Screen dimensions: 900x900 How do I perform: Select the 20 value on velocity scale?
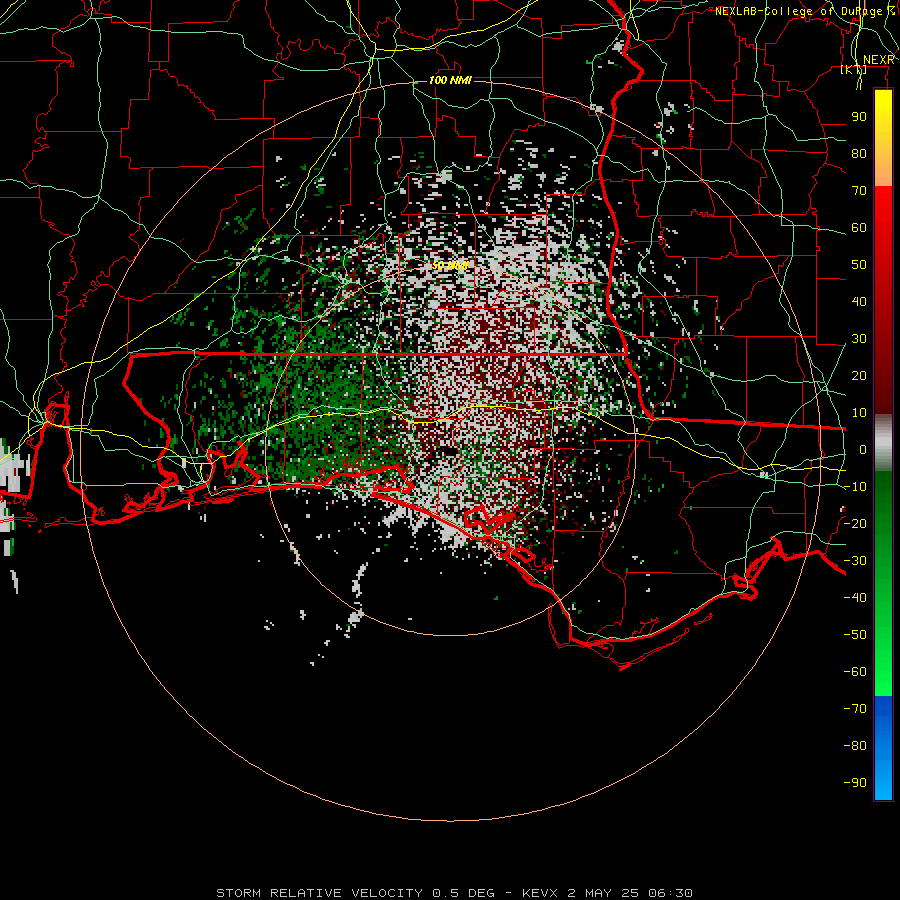coord(859,376)
